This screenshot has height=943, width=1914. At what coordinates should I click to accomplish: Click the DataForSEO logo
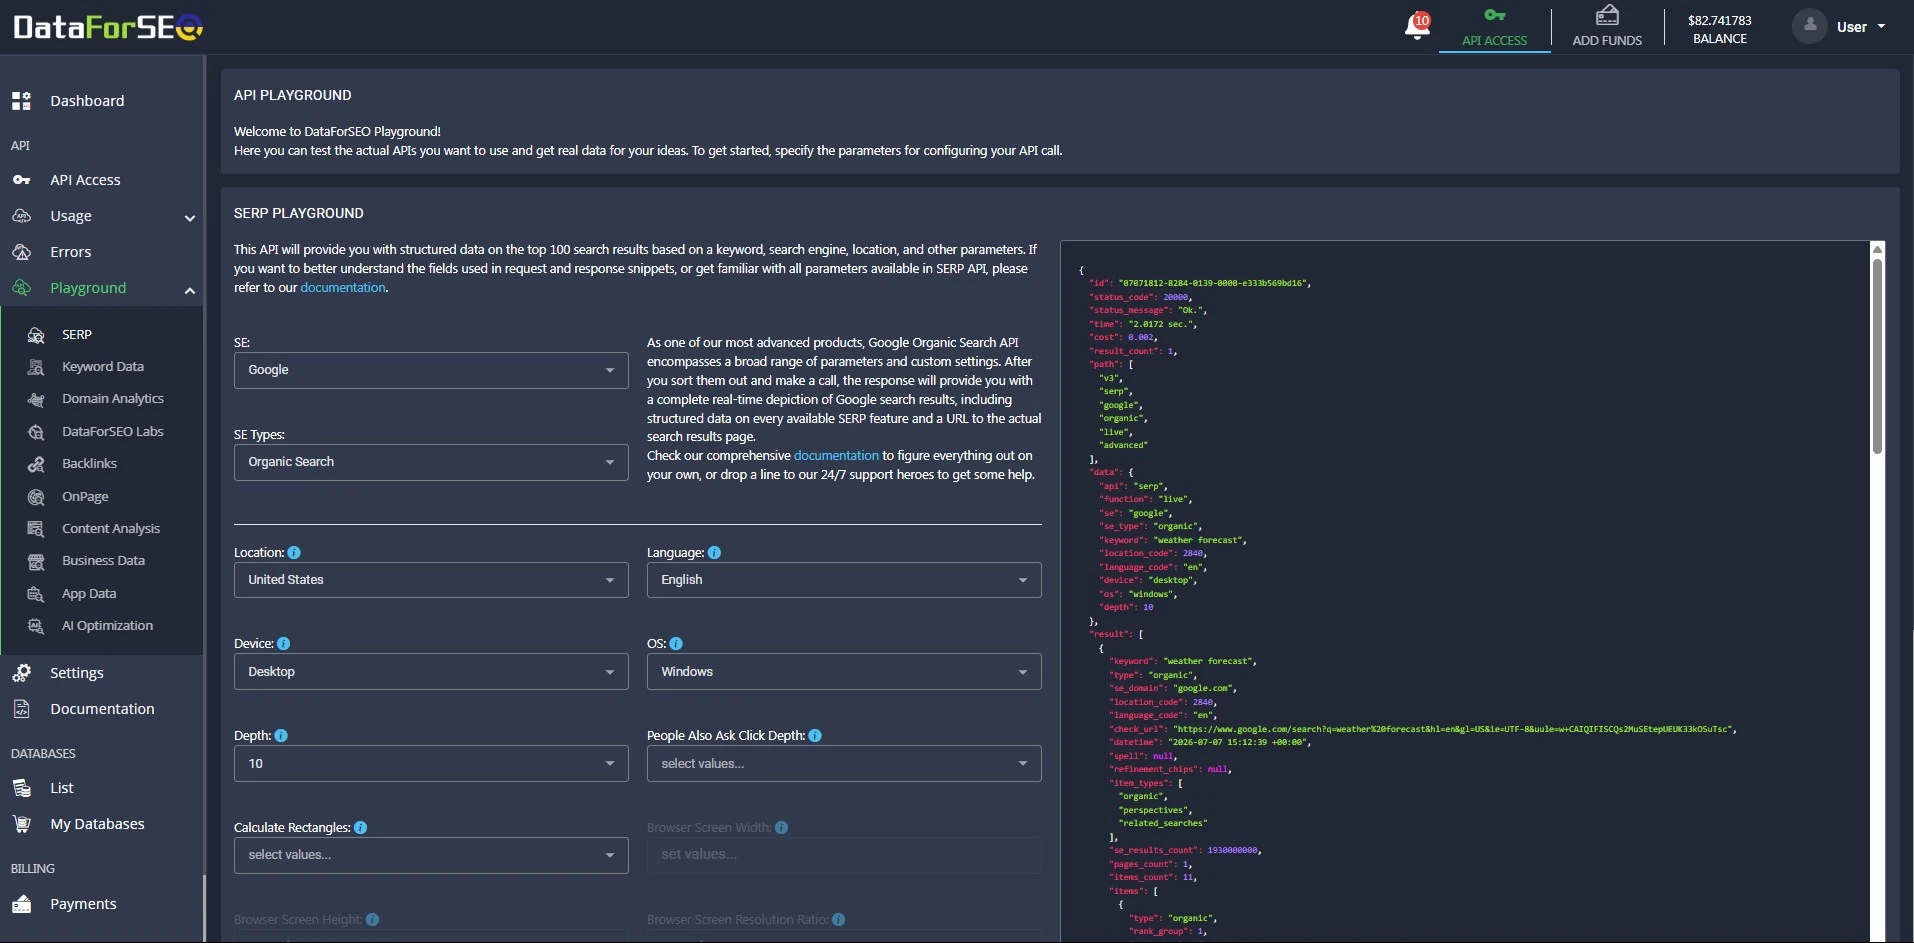tap(108, 27)
